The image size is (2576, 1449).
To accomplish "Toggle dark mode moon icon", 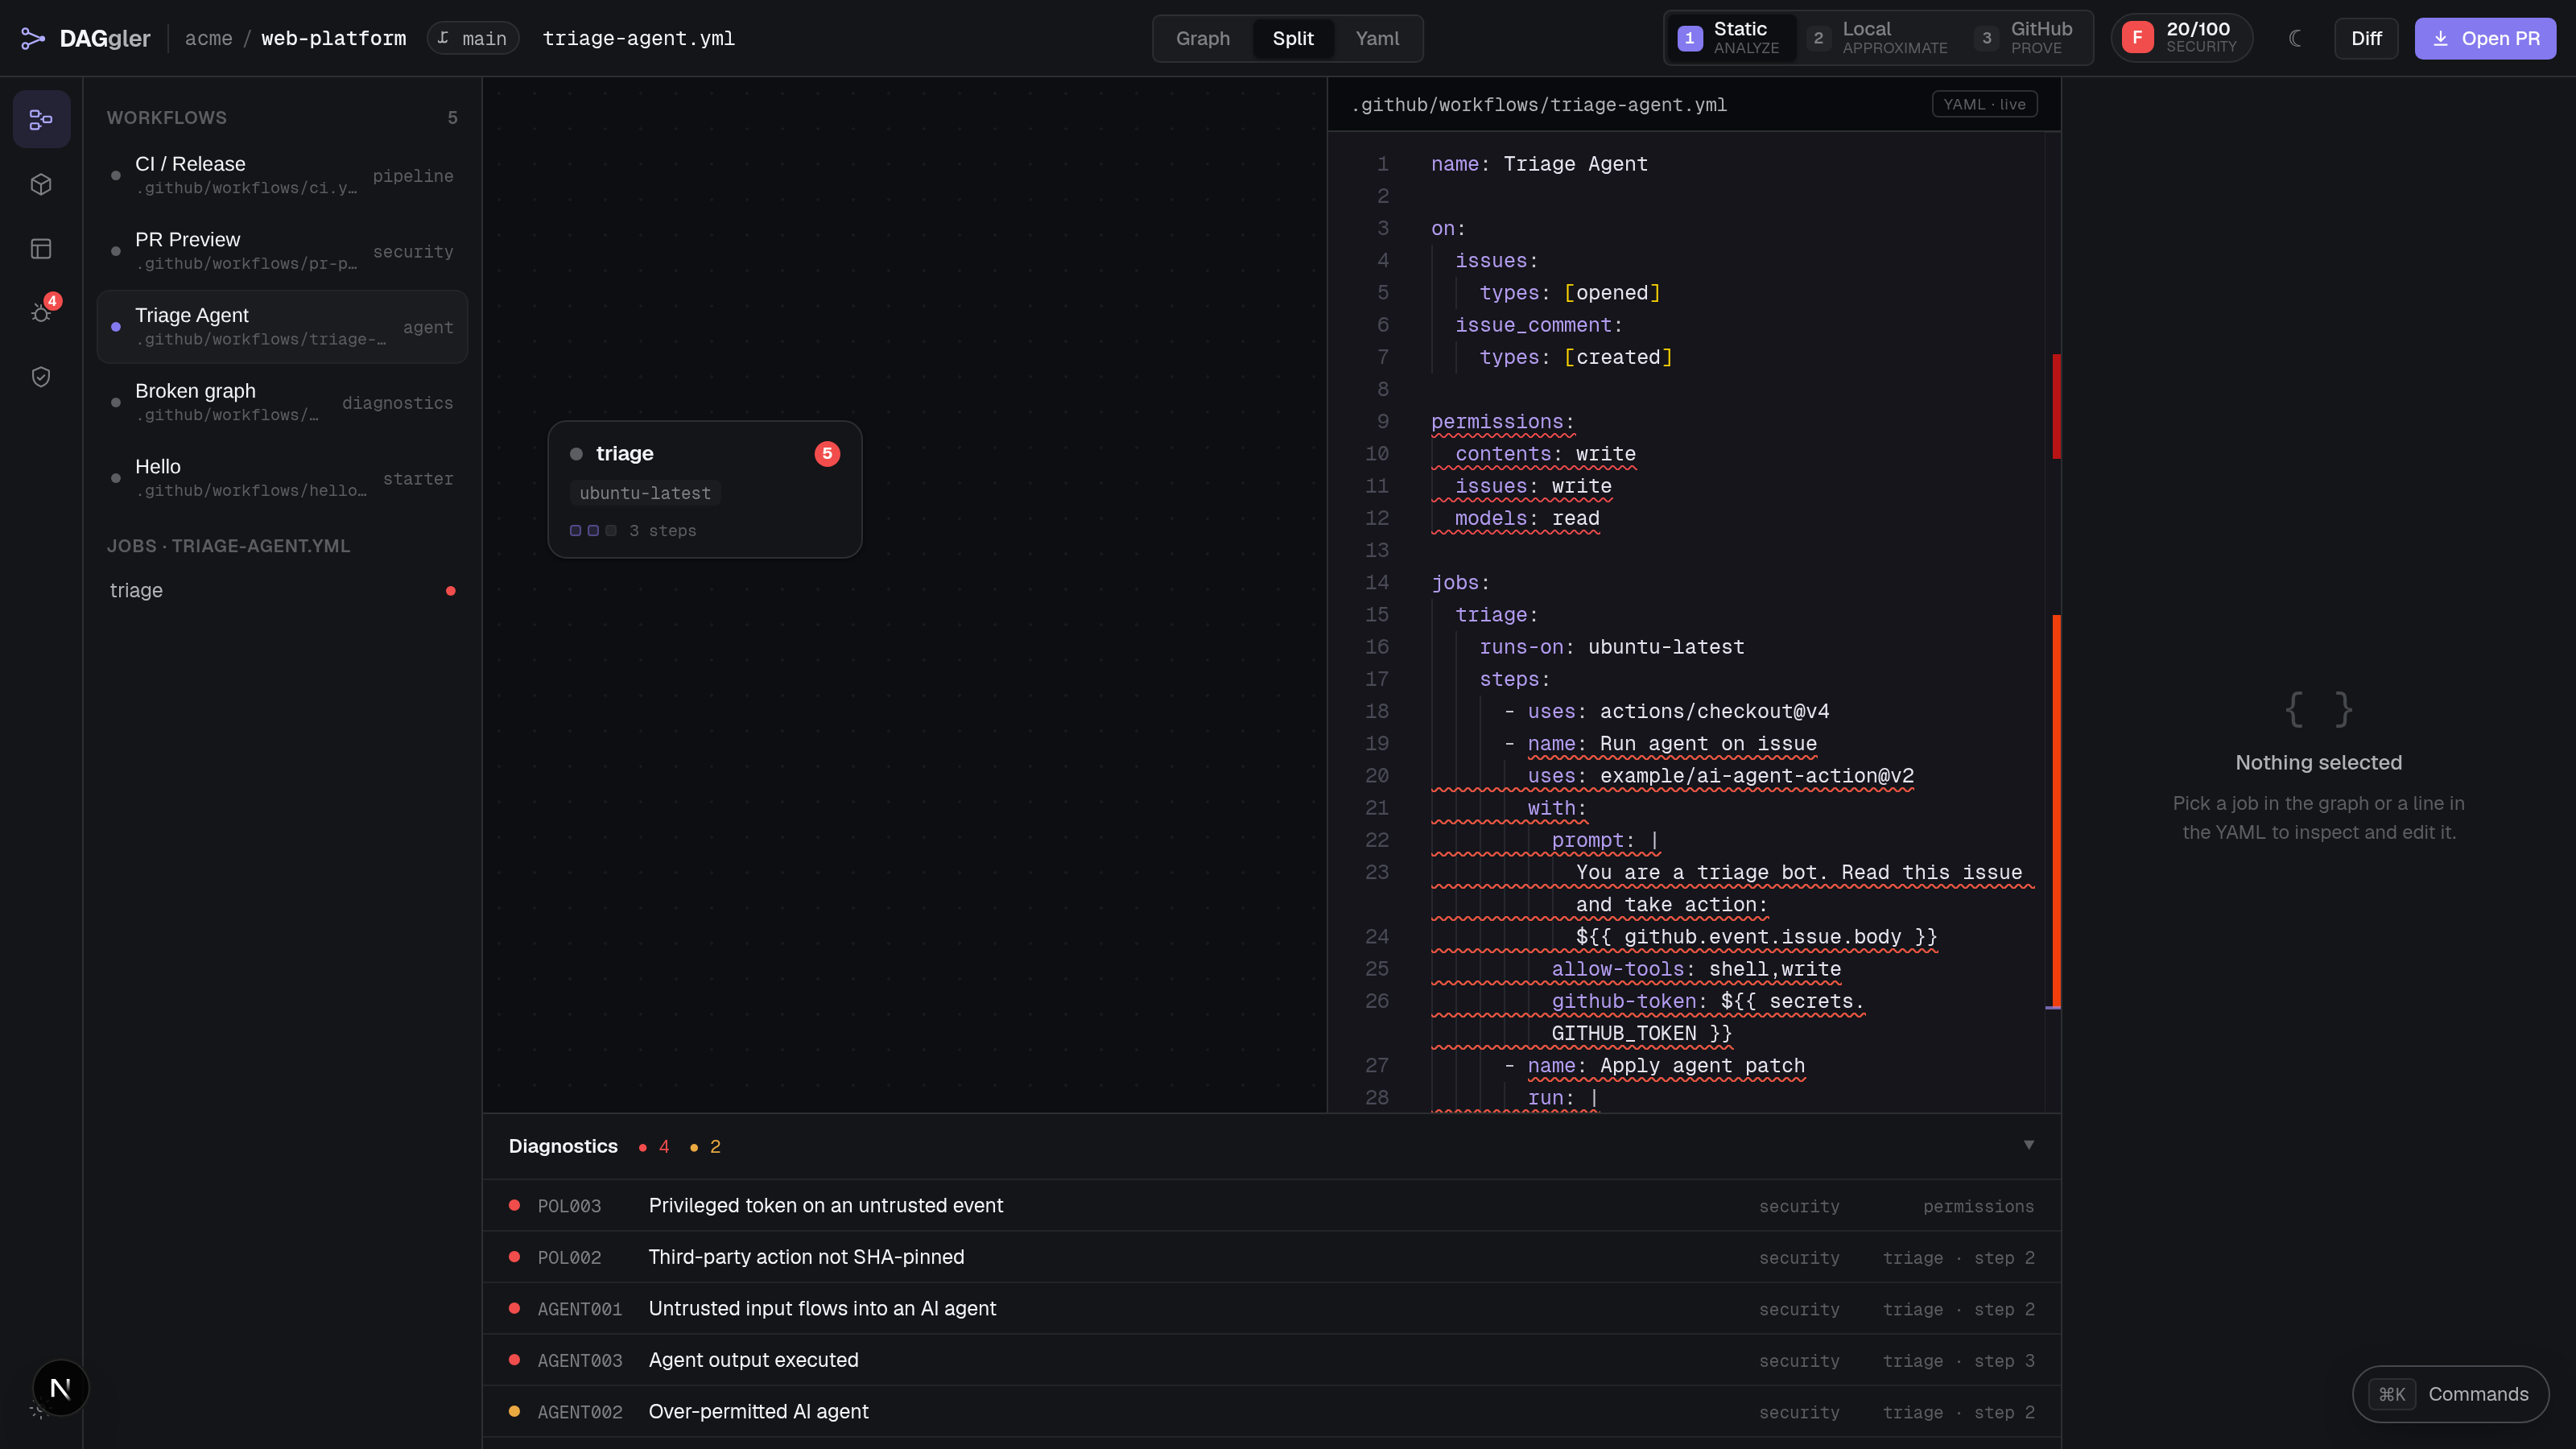I will tap(2295, 38).
